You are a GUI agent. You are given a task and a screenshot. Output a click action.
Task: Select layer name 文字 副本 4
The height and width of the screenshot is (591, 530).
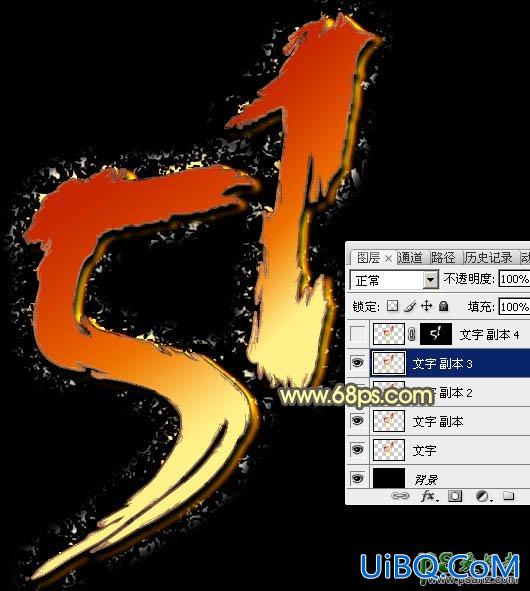489,335
